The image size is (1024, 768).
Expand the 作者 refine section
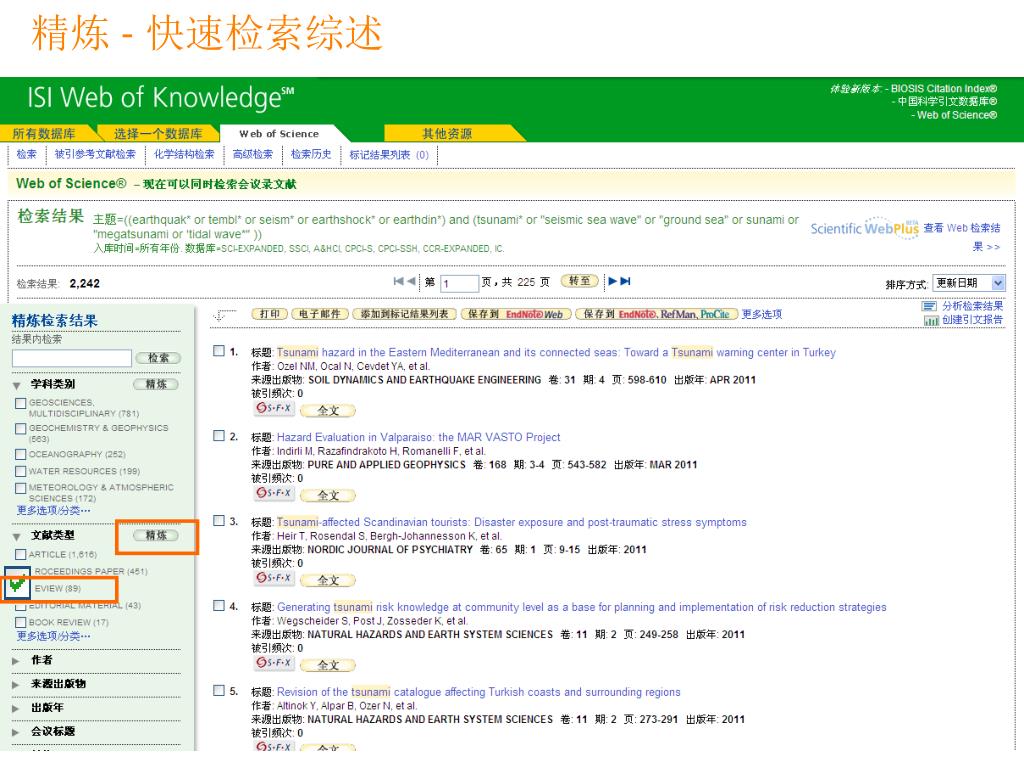(16, 662)
